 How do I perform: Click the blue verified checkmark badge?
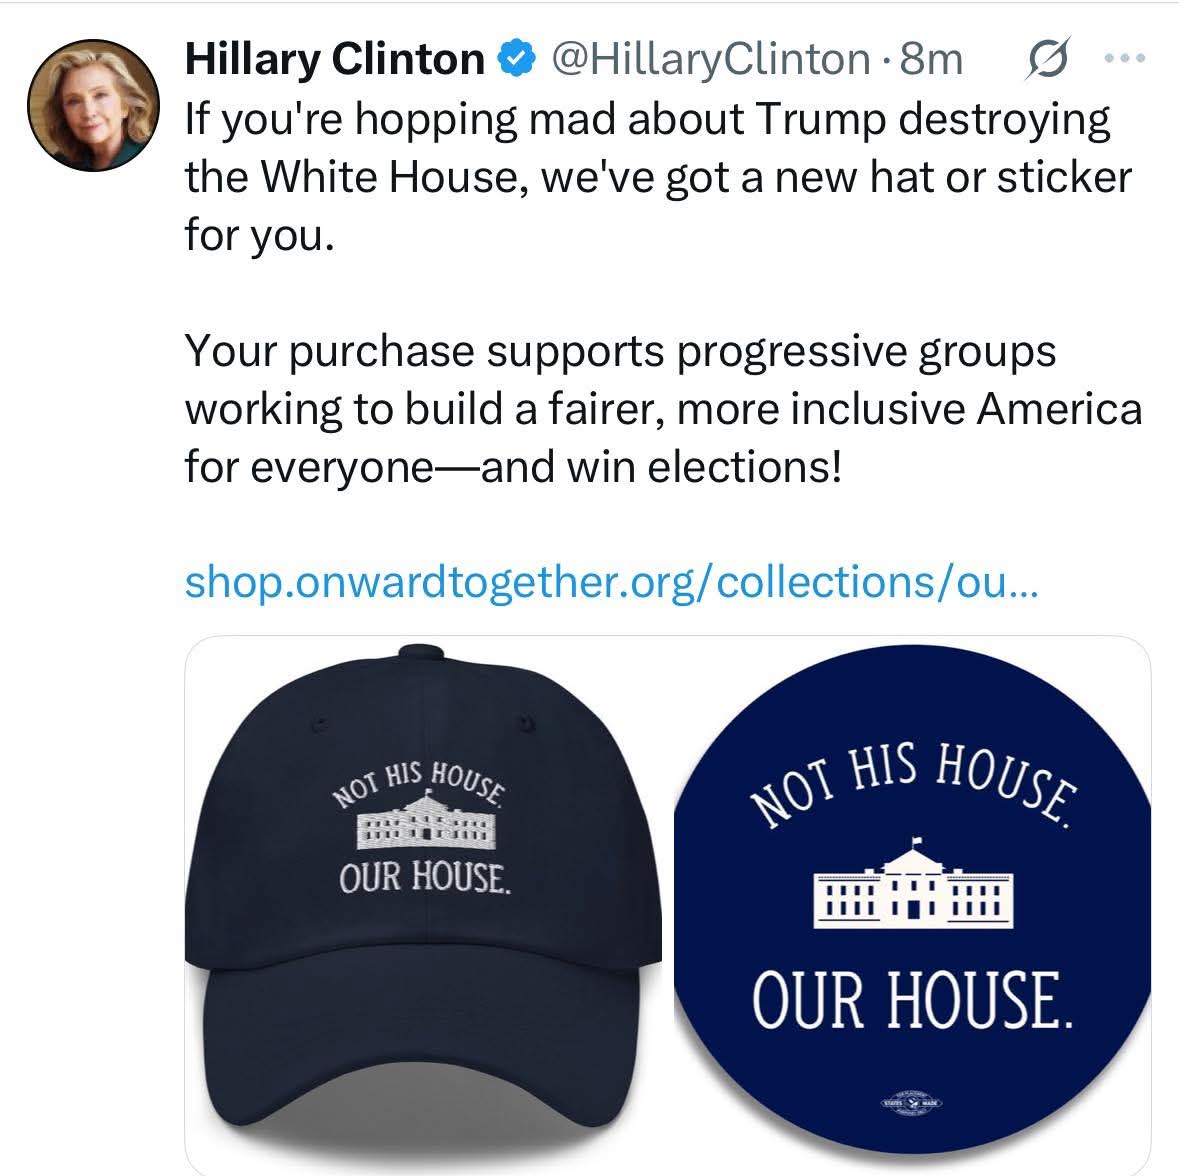[517, 59]
